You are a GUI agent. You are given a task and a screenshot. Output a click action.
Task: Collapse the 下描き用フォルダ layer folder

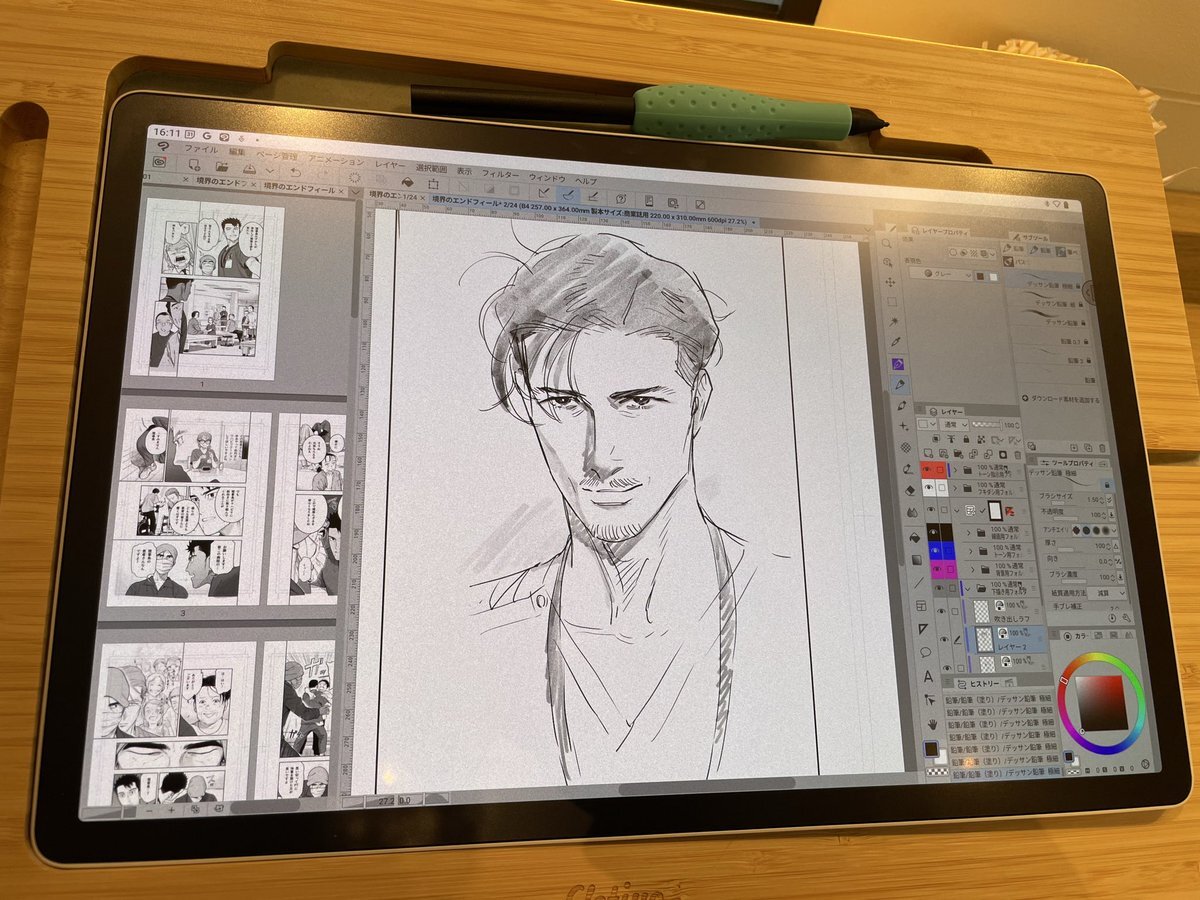(x=967, y=587)
